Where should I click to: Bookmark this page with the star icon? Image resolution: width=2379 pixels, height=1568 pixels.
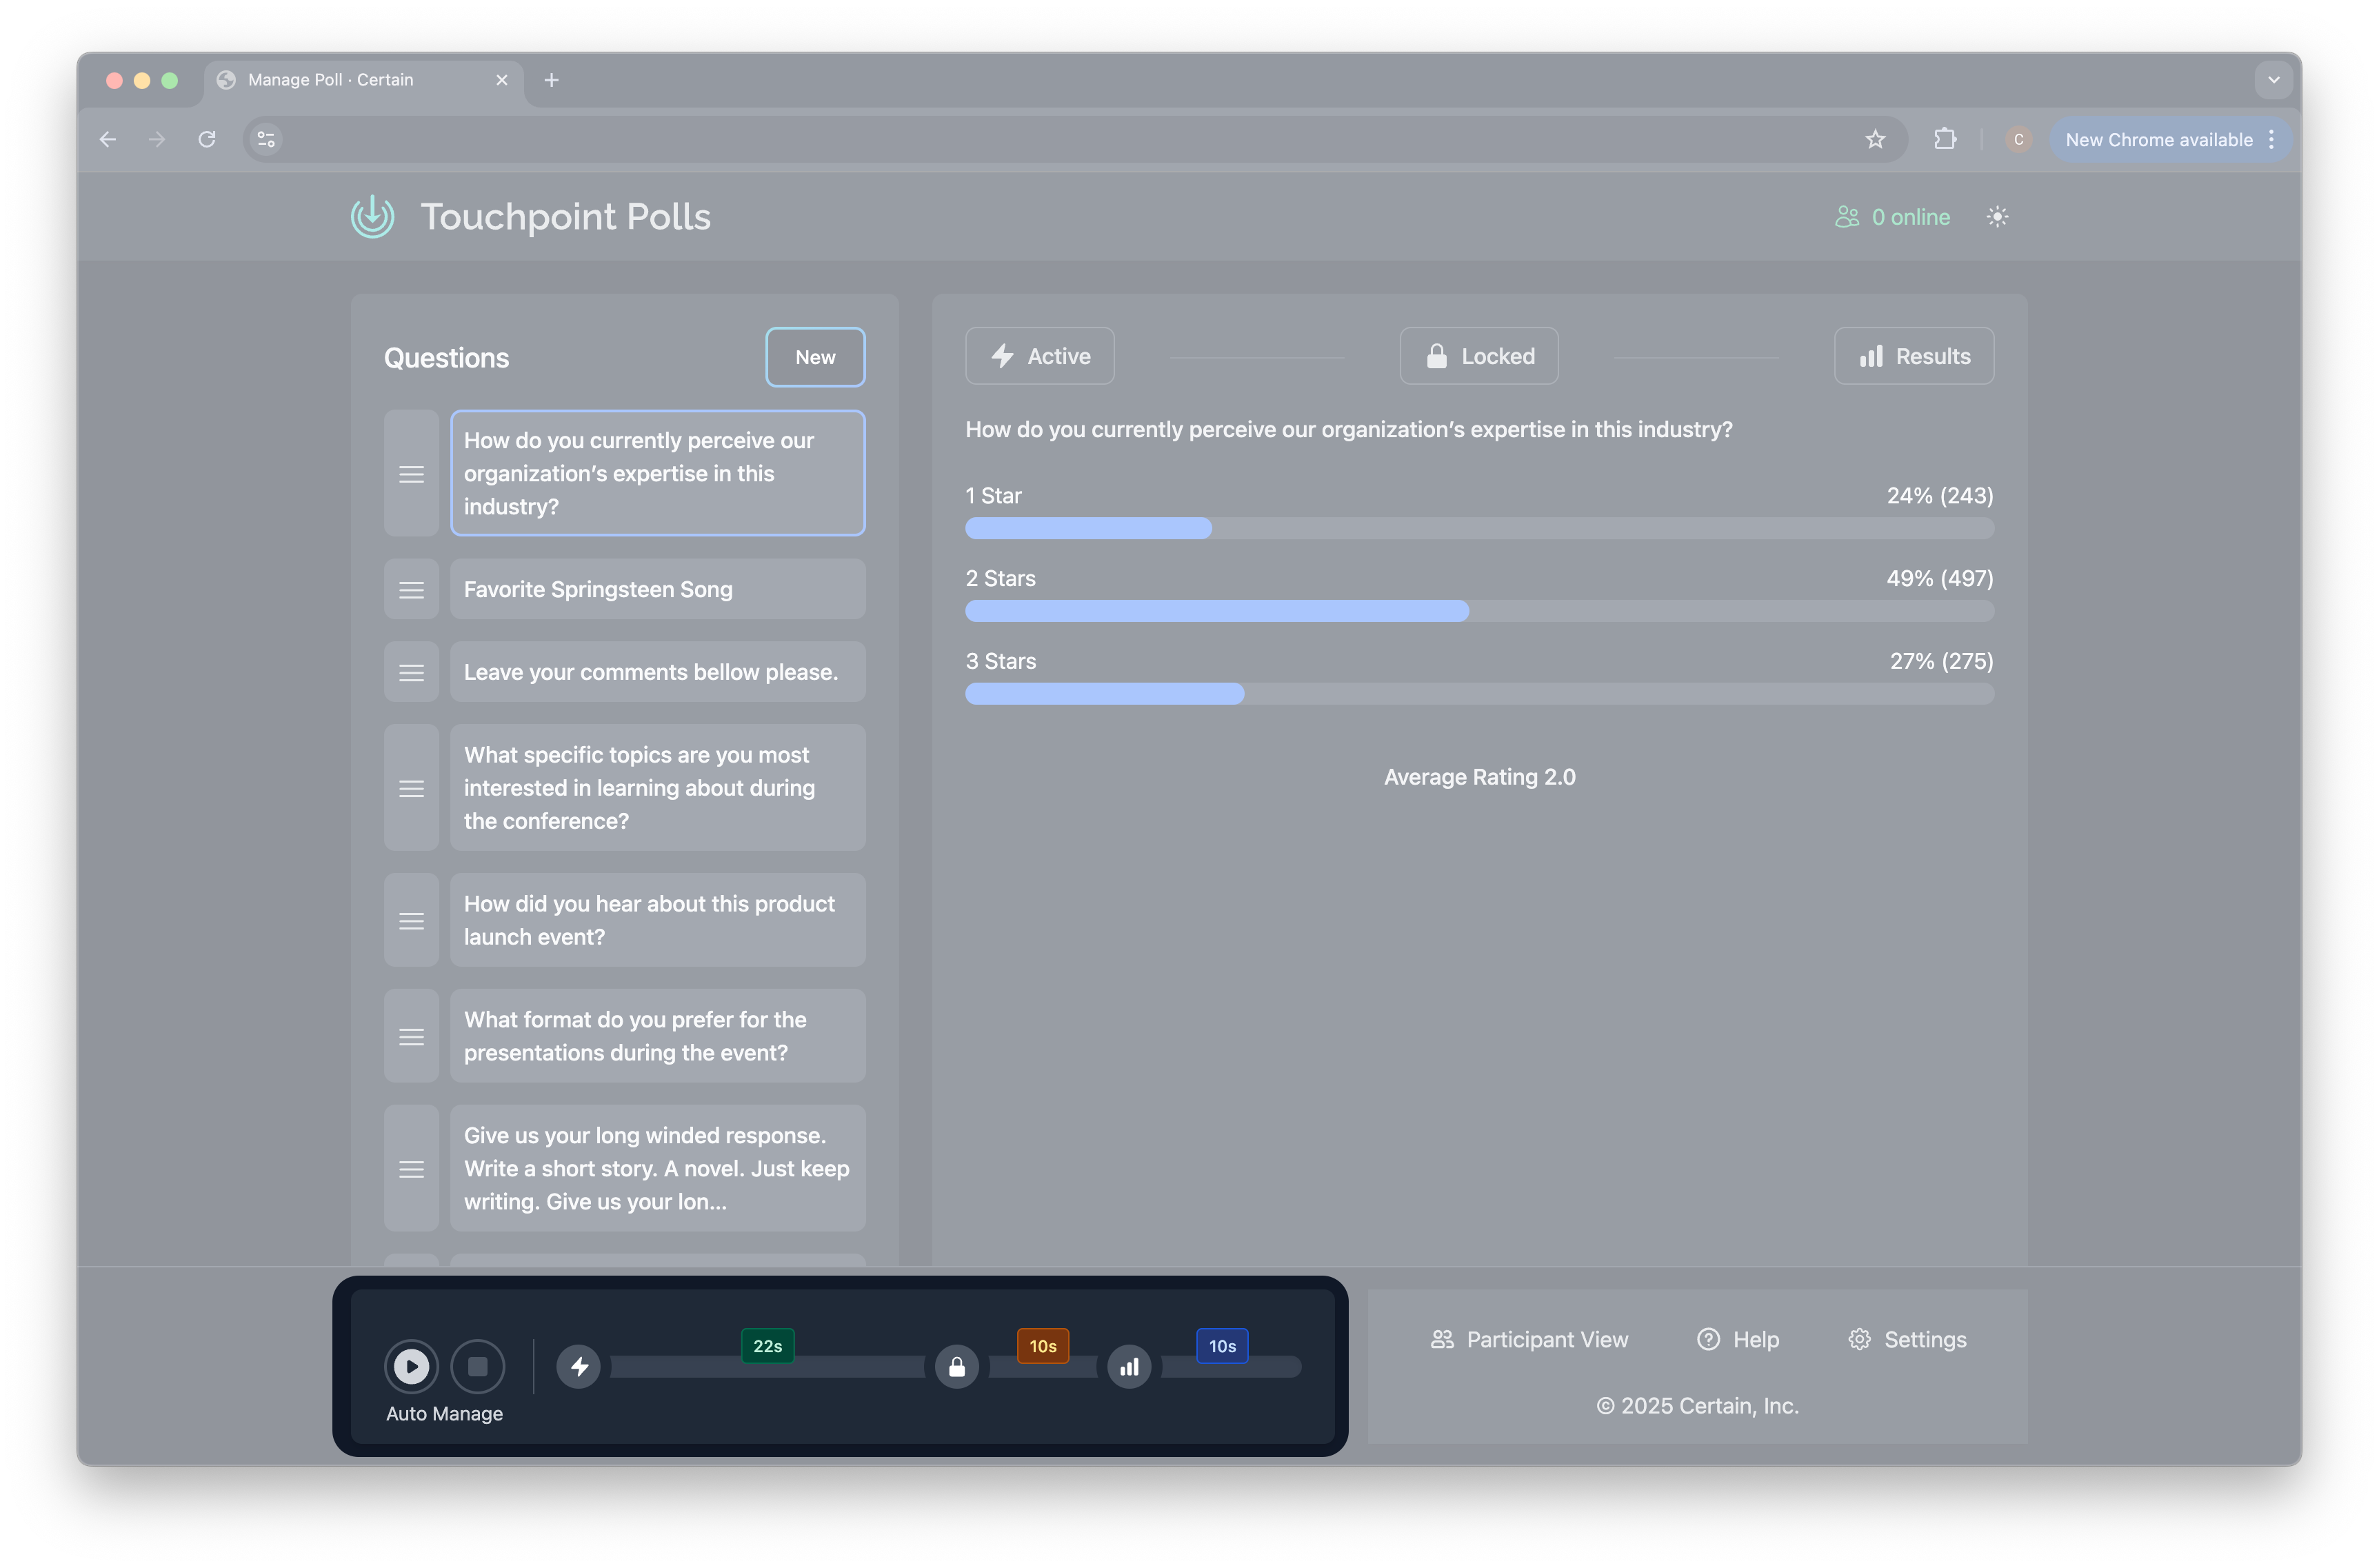(1875, 139)
